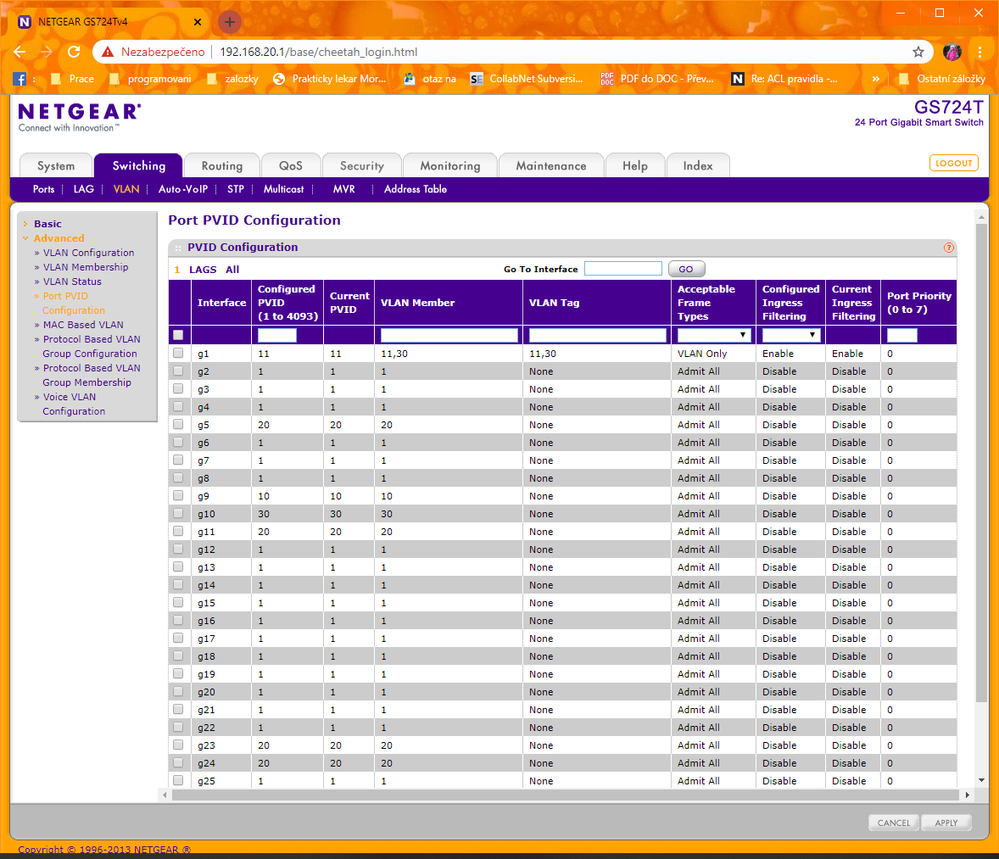
Task: Reload the page with refresh icon
Action: [74, 52]
